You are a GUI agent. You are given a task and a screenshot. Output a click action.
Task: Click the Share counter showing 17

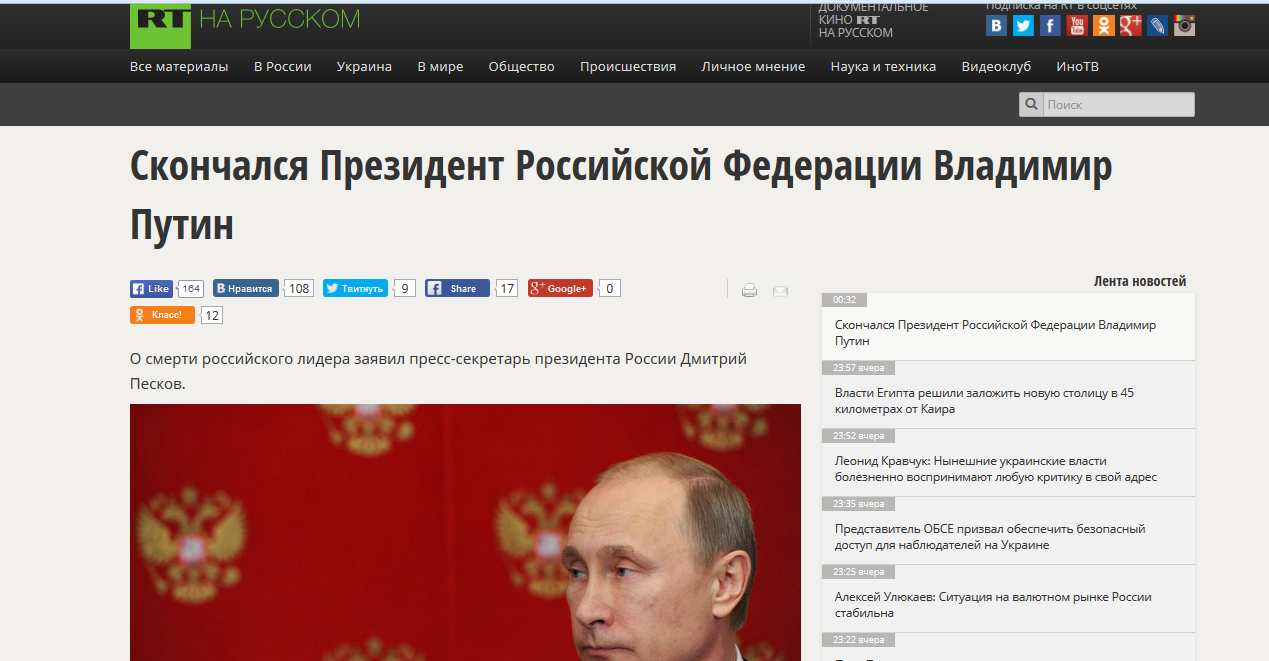(507, 289)
